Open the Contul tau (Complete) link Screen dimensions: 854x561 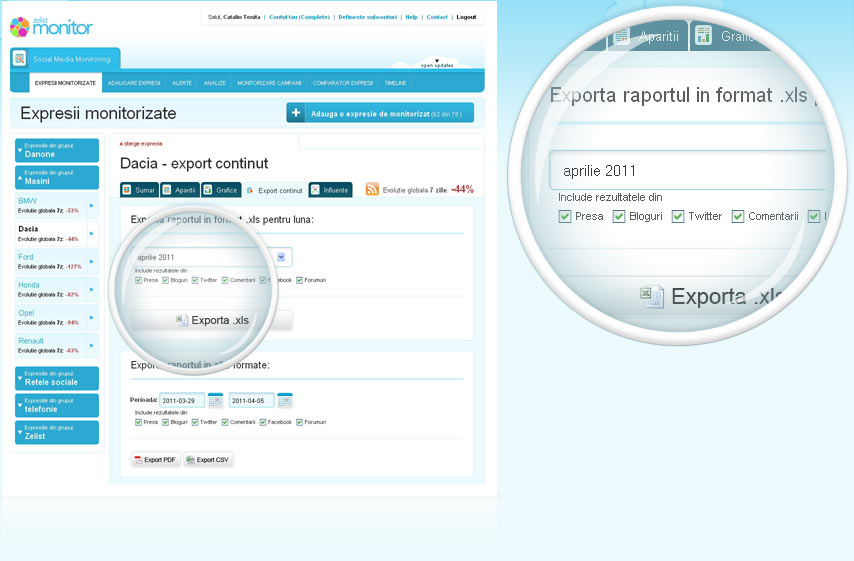pos(300,17)
